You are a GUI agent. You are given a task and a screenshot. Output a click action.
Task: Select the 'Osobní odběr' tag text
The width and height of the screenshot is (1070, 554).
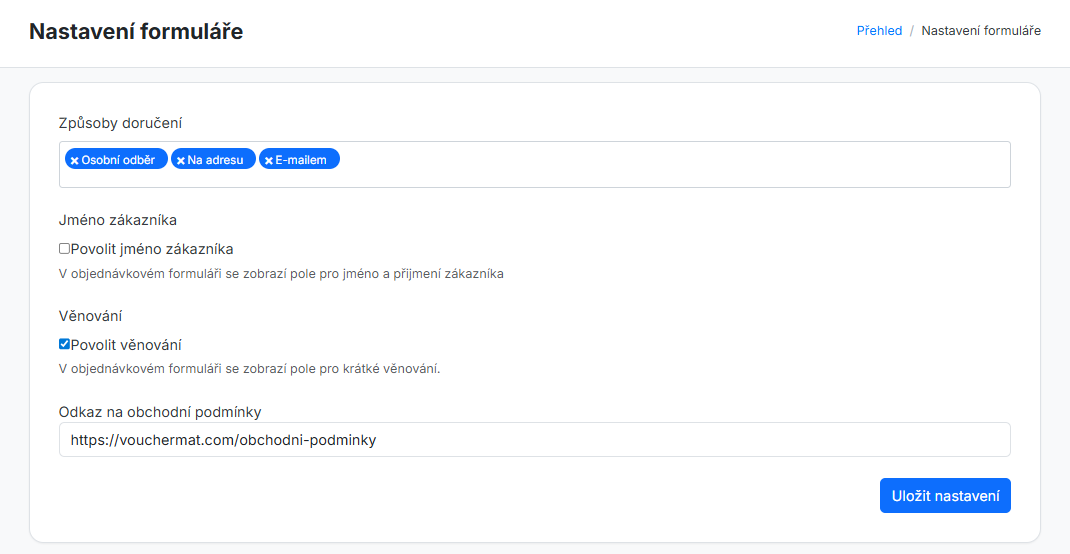[118, 160]
